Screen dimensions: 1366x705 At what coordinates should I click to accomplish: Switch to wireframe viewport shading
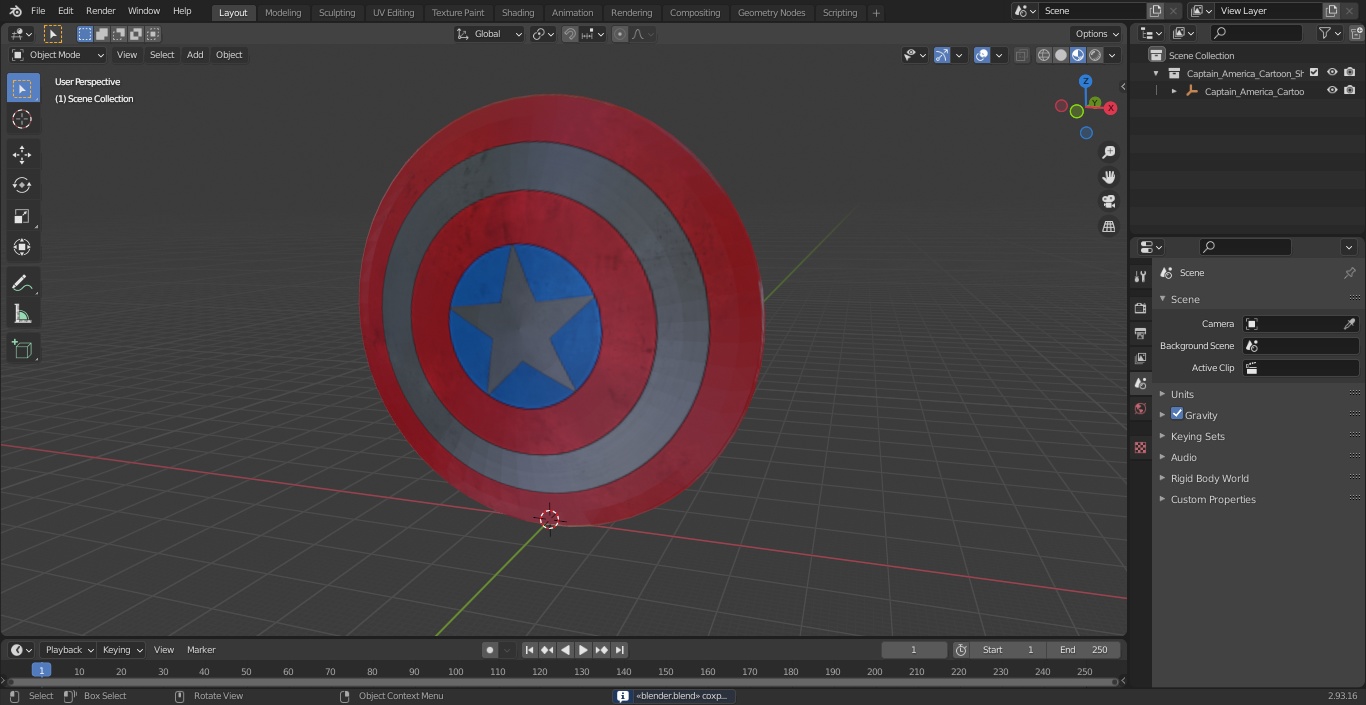click(x=1043, y=55)
